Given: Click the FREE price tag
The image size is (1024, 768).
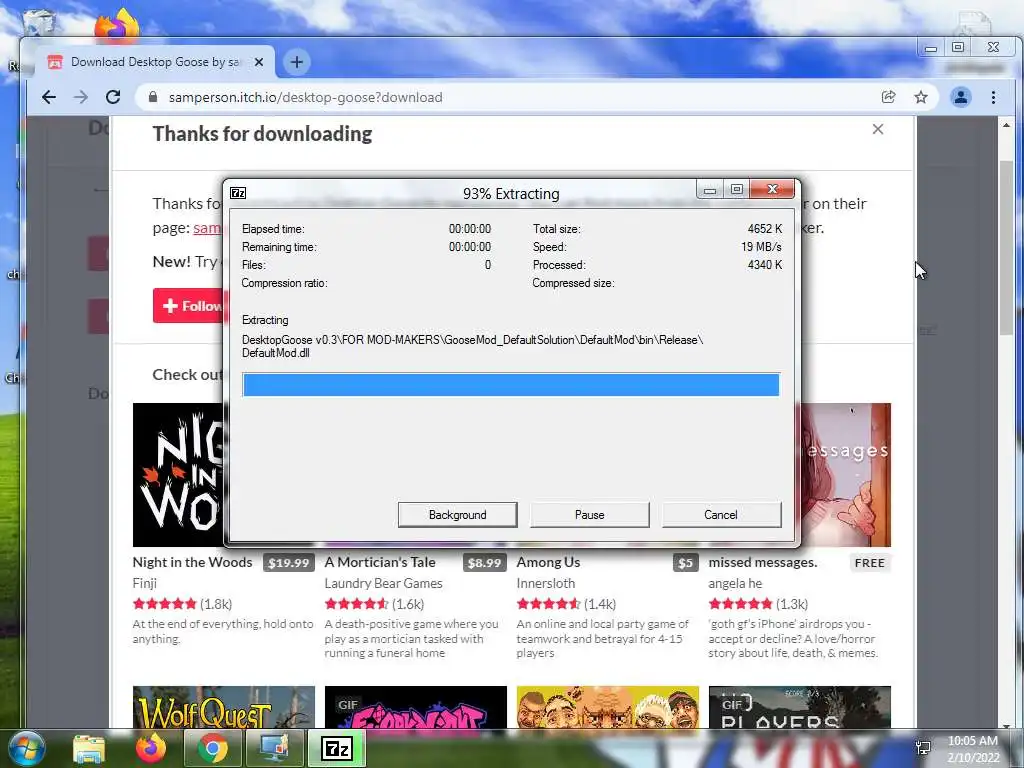Looking at the screenshot, I should (x=869, y=563).
